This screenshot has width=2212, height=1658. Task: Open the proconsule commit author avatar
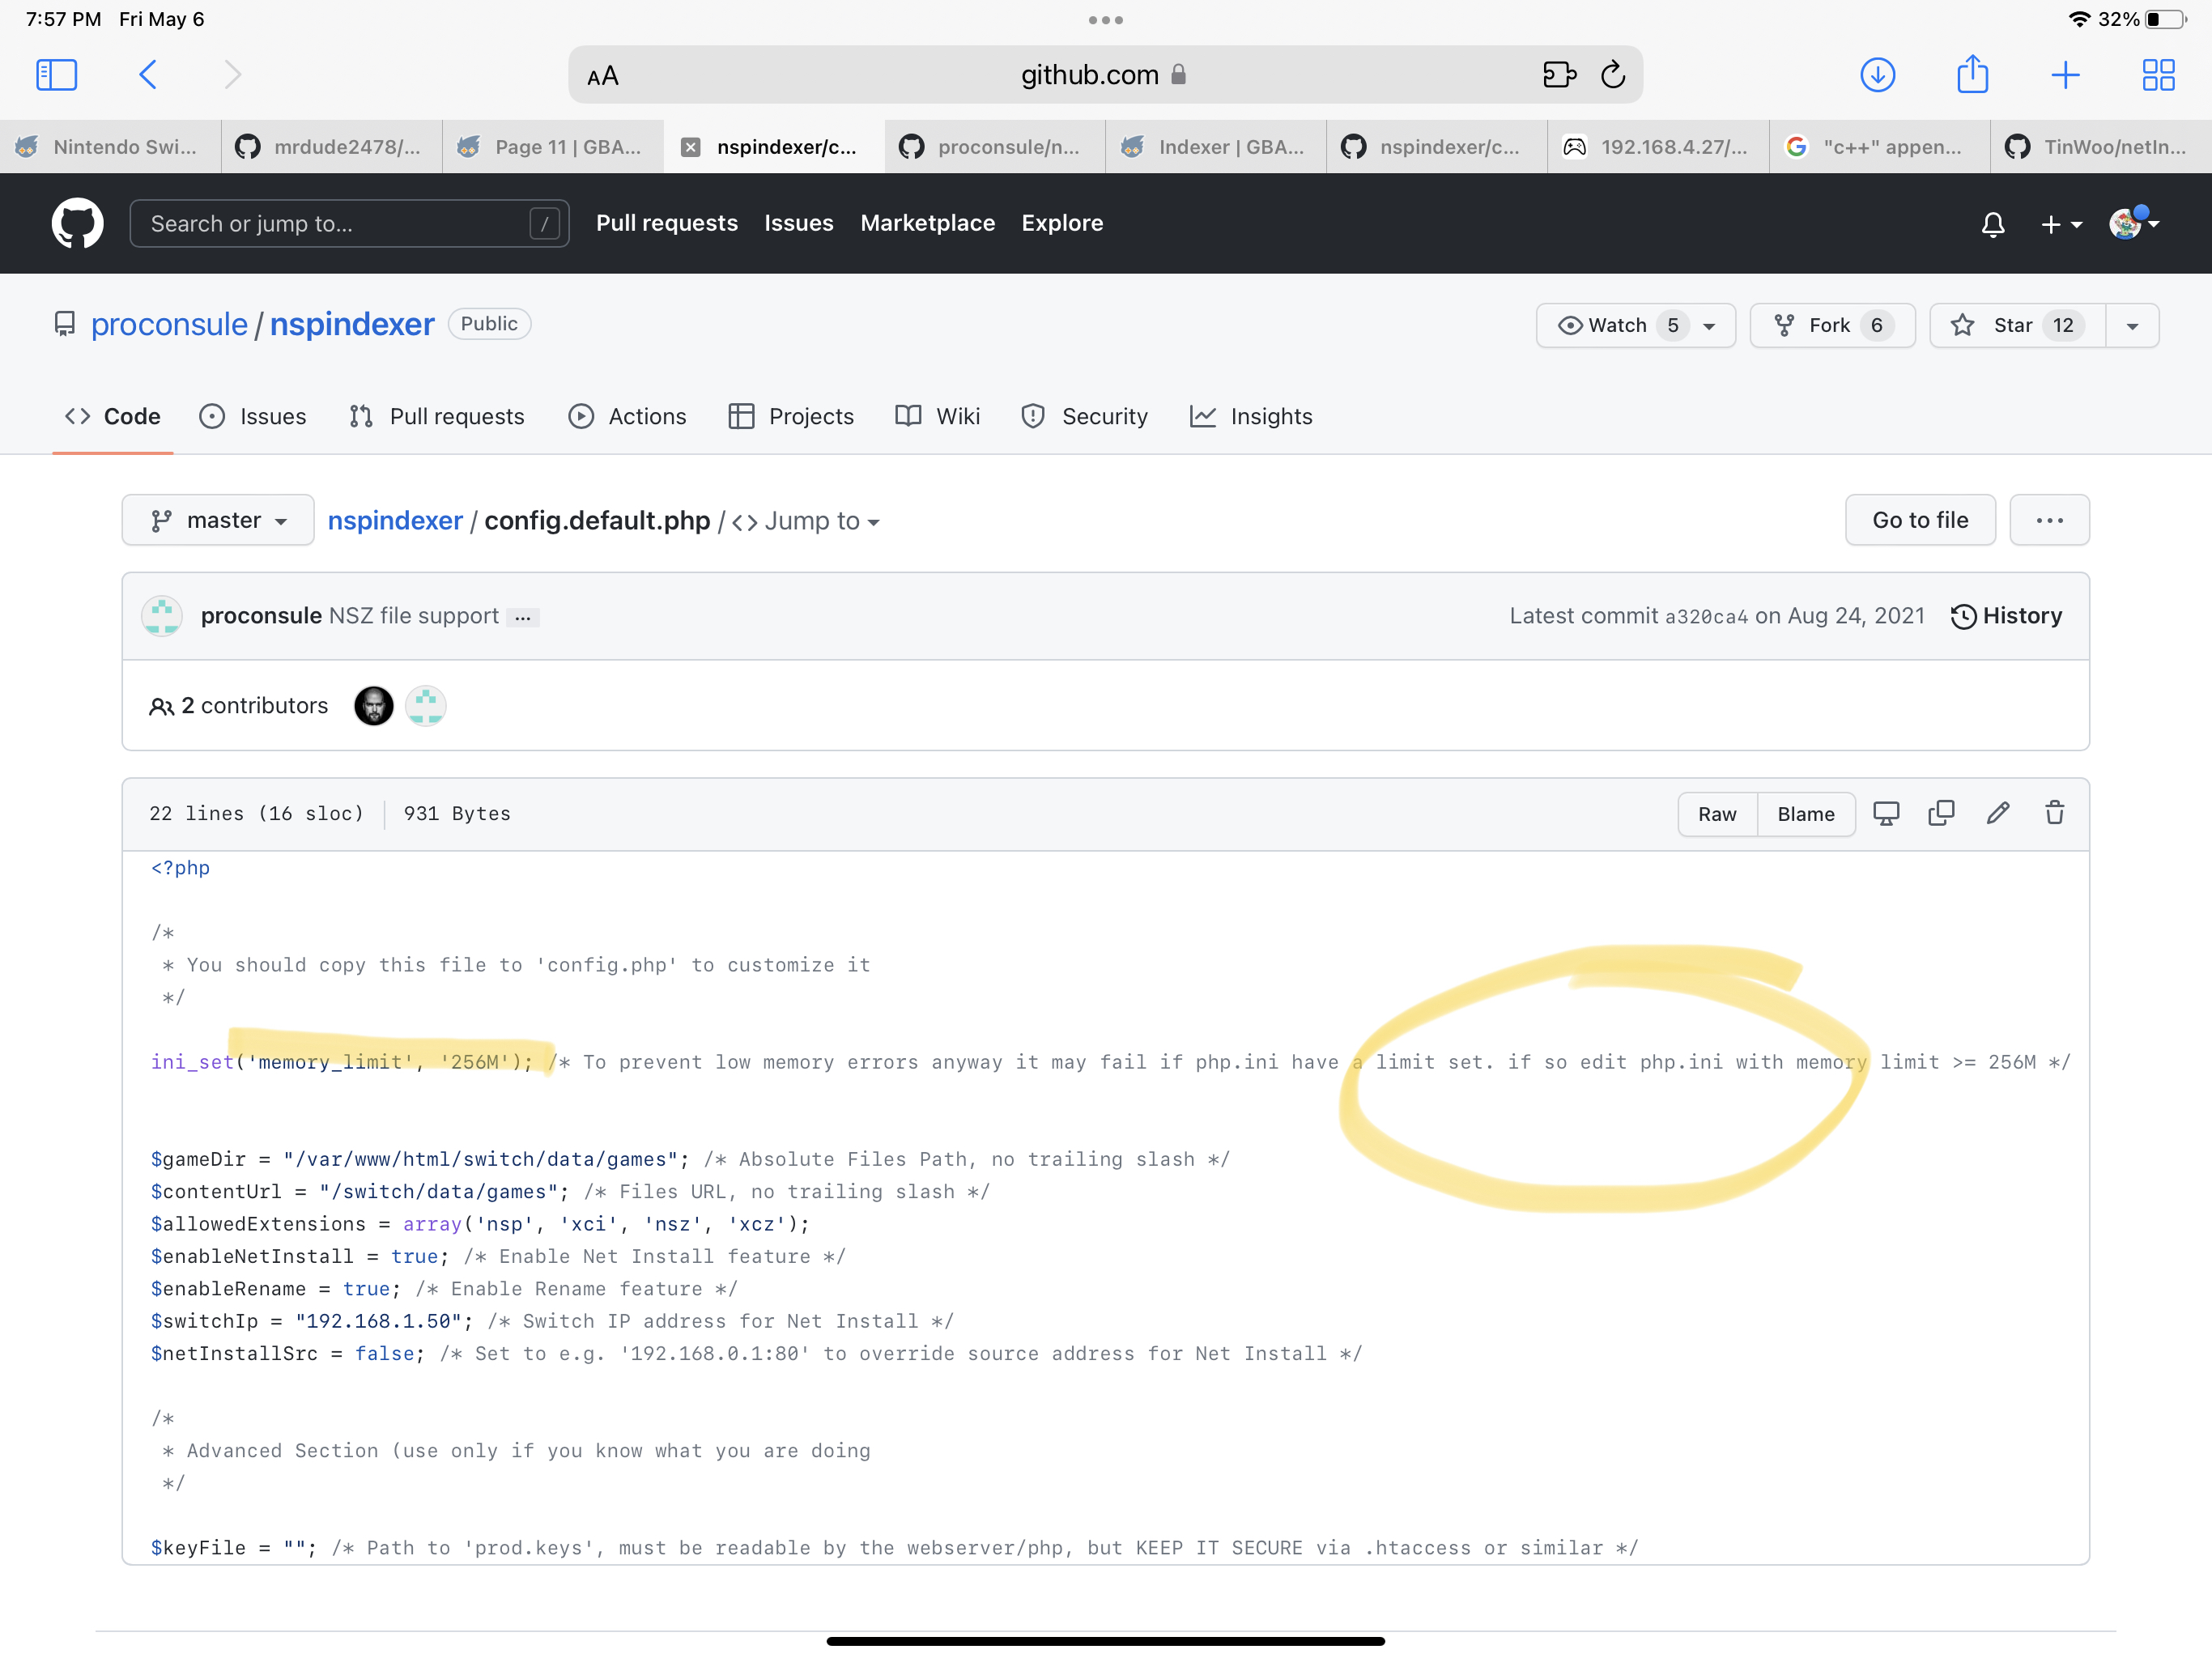pos(162,616)
